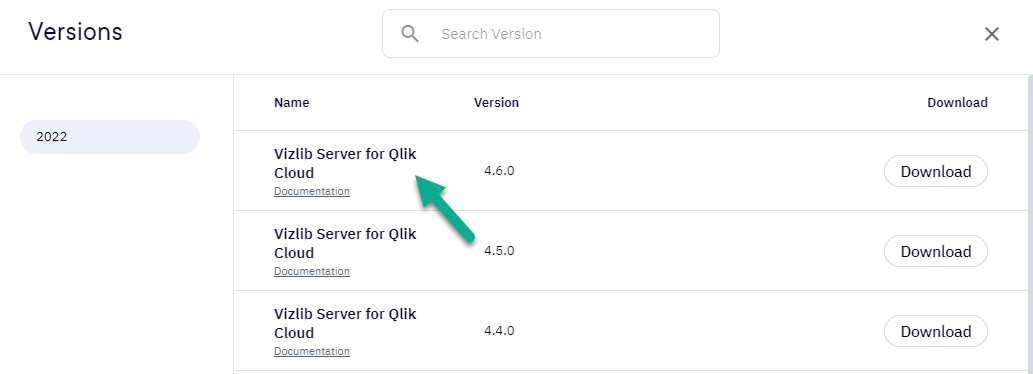The image size is (1033, 374).
Task: Download Vizlib Server version 4.4.0
Action: (935, 331)
